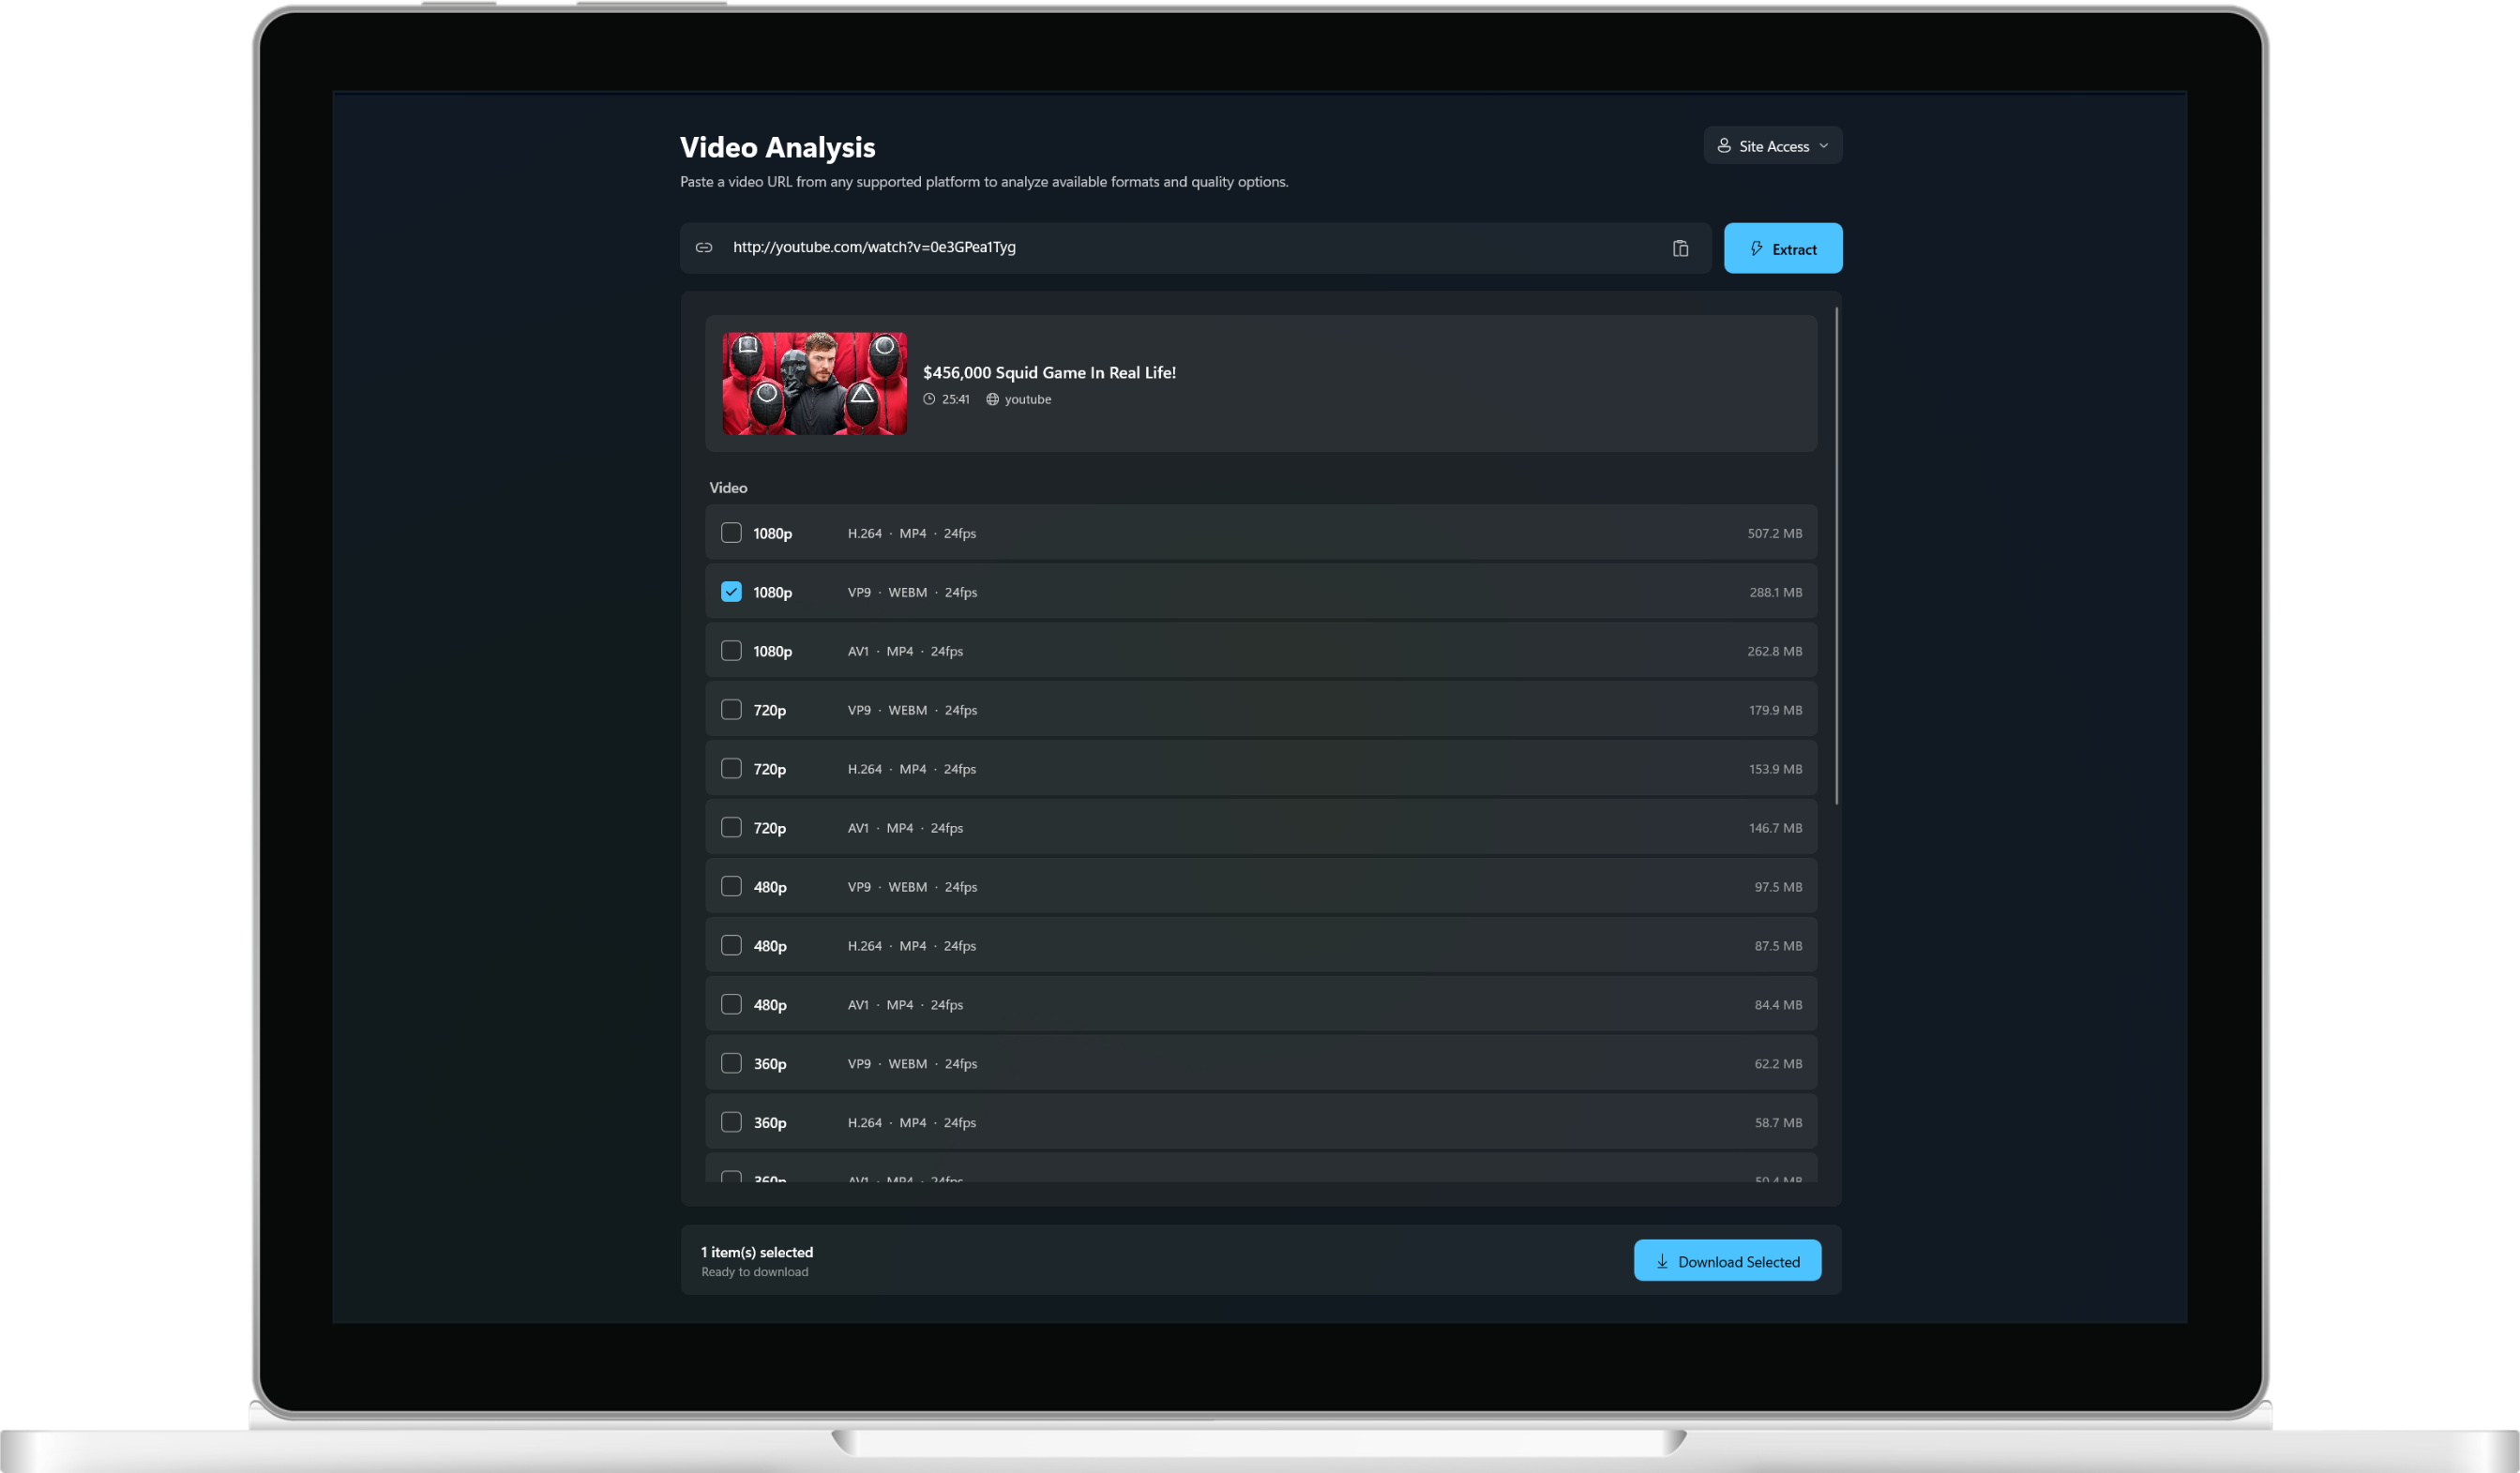This screenshot has height=1473, width=2520.
Task: Check the 720p AV1 MP4 checkbox
Action: pos(731,828)
